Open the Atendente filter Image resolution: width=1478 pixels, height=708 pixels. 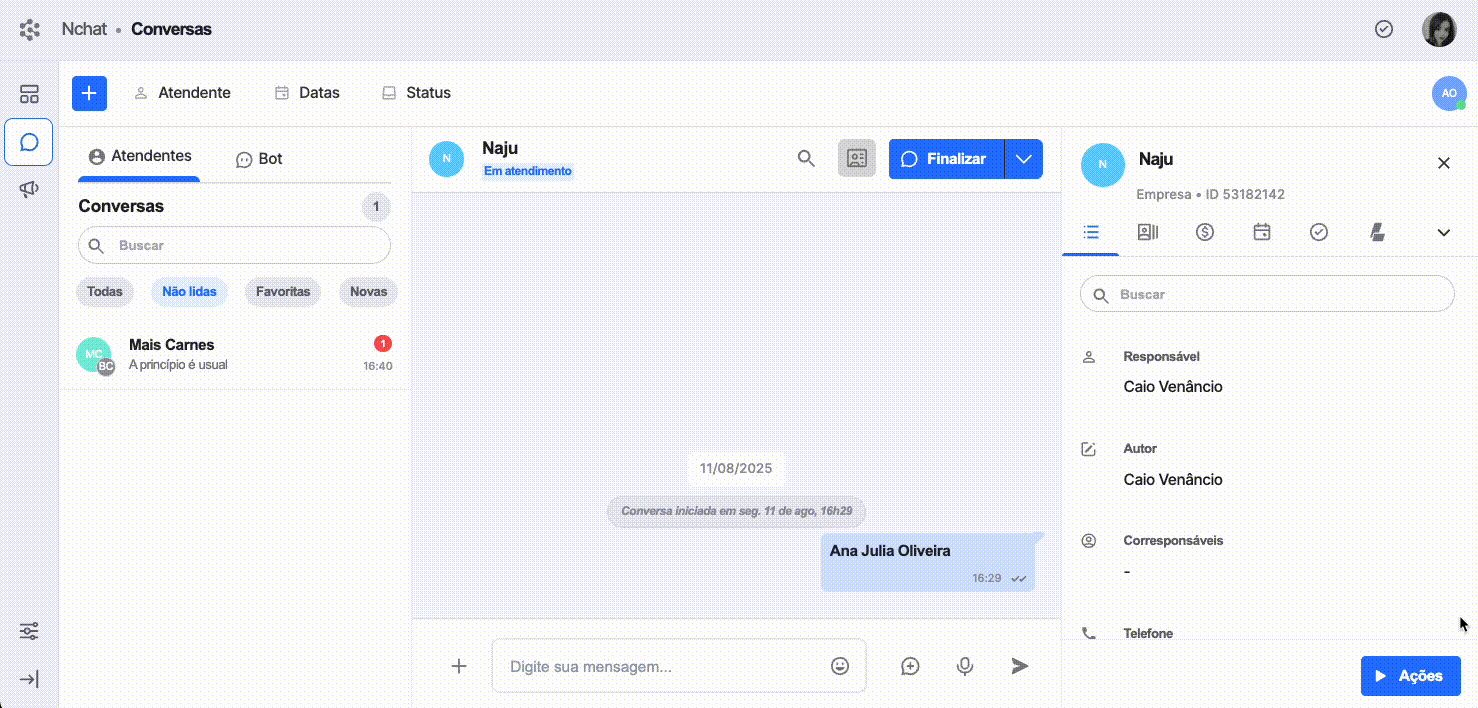tap(182, 93)
